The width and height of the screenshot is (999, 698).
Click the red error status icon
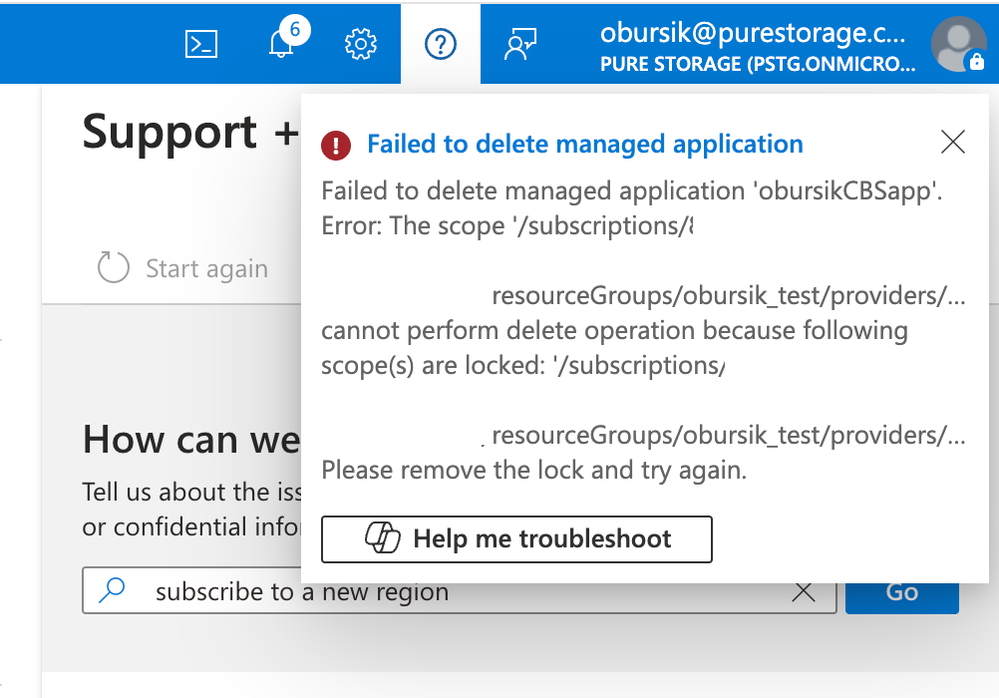click(336, 145)
